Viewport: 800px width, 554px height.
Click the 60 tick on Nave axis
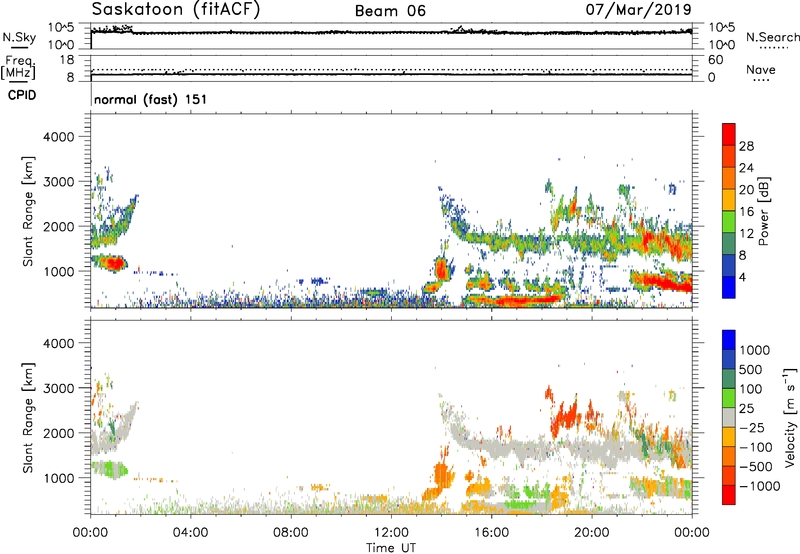click(x=715, y=60)
